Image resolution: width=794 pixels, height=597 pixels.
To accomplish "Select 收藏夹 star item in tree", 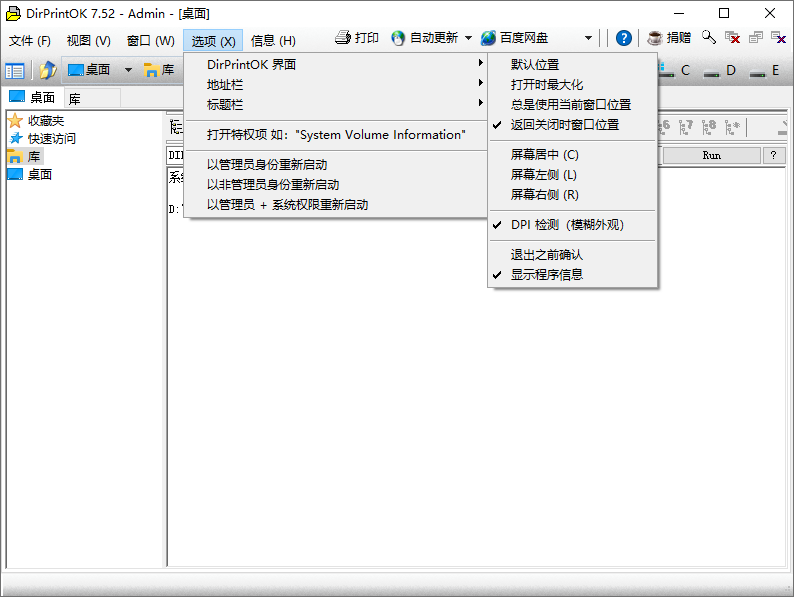I will point(36,121).
